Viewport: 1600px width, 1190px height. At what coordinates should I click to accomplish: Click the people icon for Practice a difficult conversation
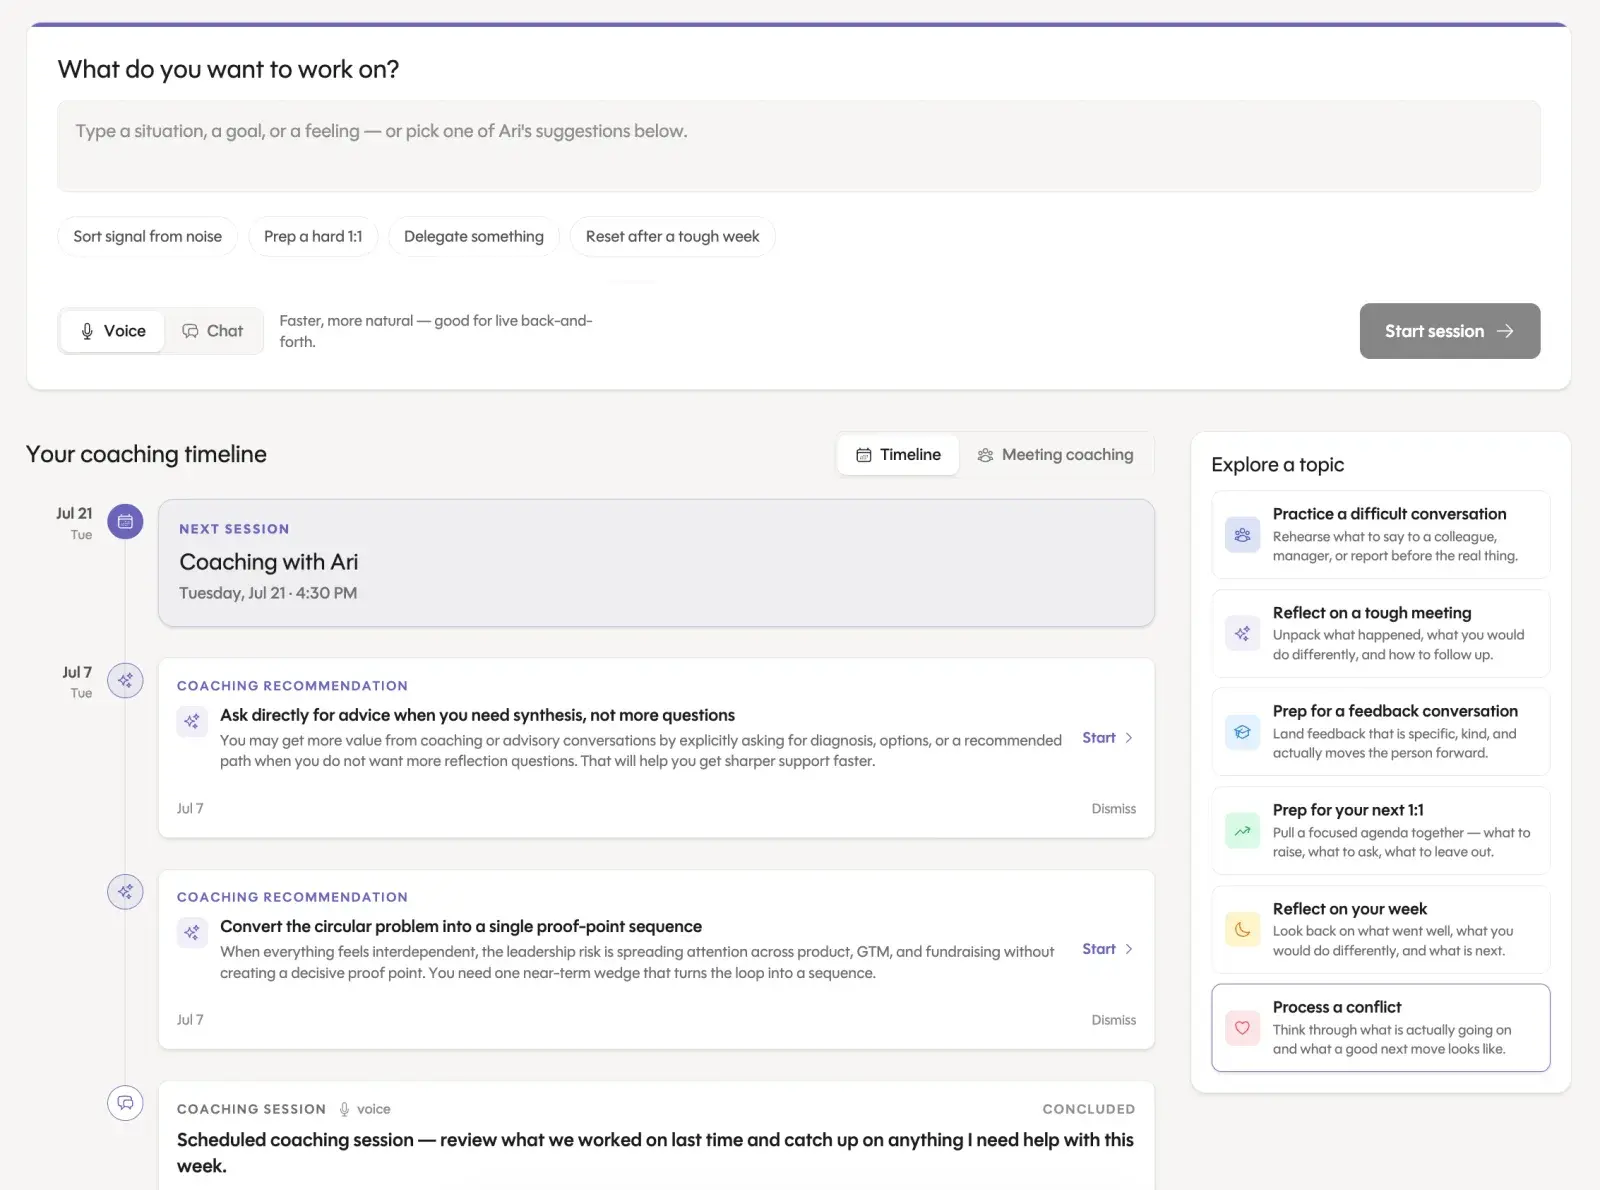[x=1242, y=535]
